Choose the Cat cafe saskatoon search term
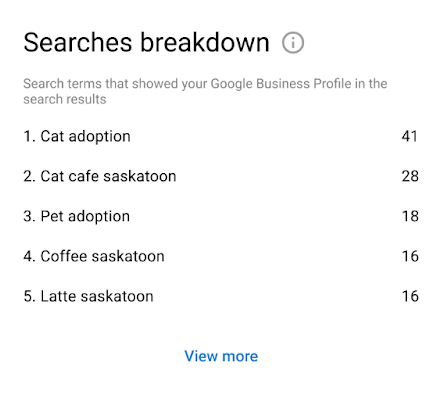 (108, 176)
